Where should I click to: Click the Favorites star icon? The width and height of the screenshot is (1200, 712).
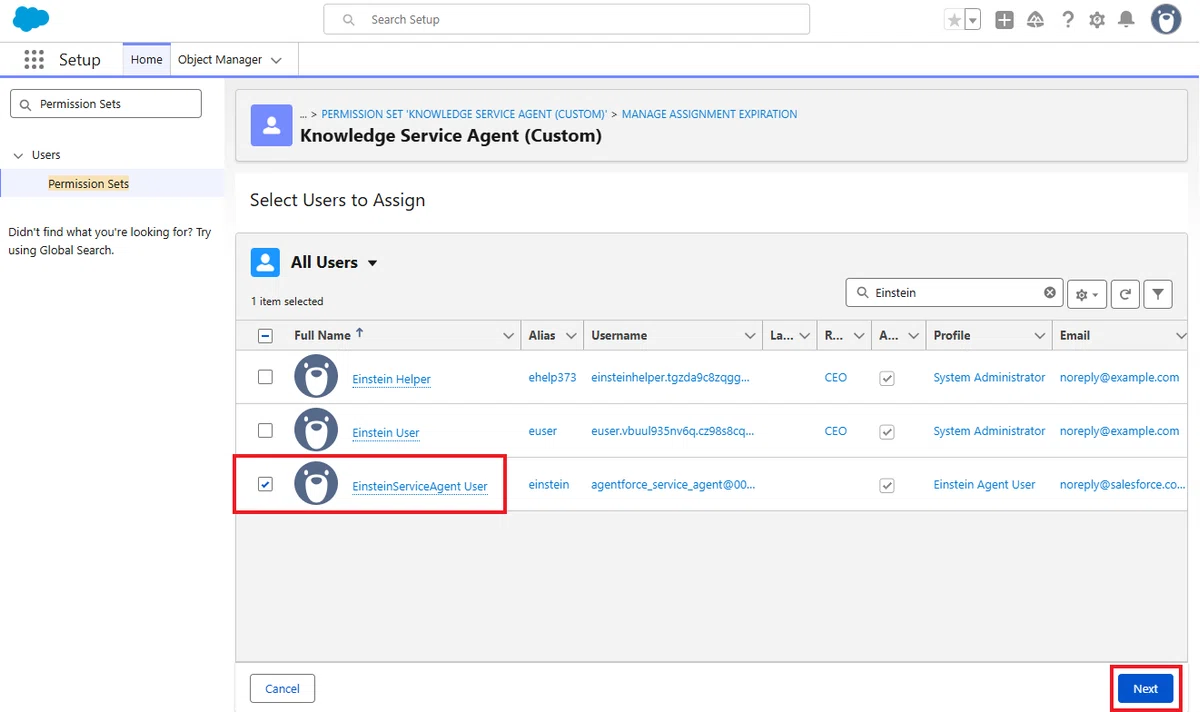[x=955, y=20]
